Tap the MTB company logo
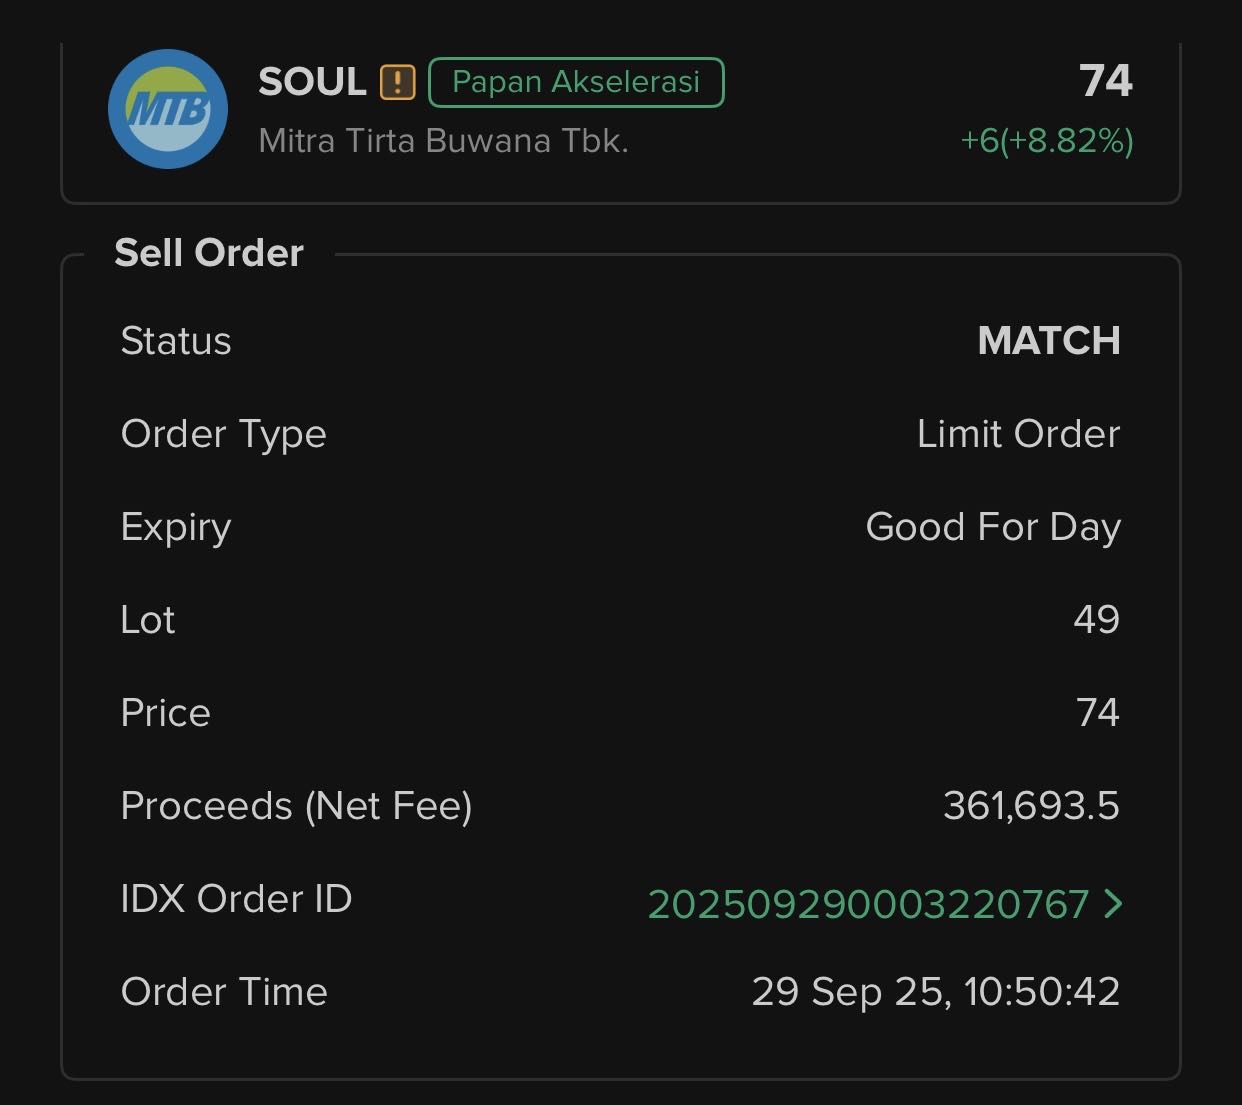1242x1105 pixels. (167, 109)
